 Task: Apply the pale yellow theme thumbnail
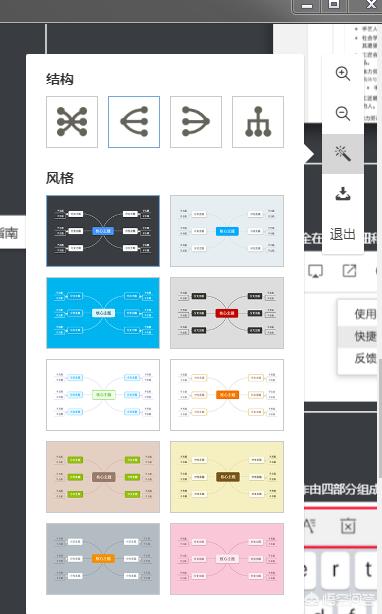[227, 477]
